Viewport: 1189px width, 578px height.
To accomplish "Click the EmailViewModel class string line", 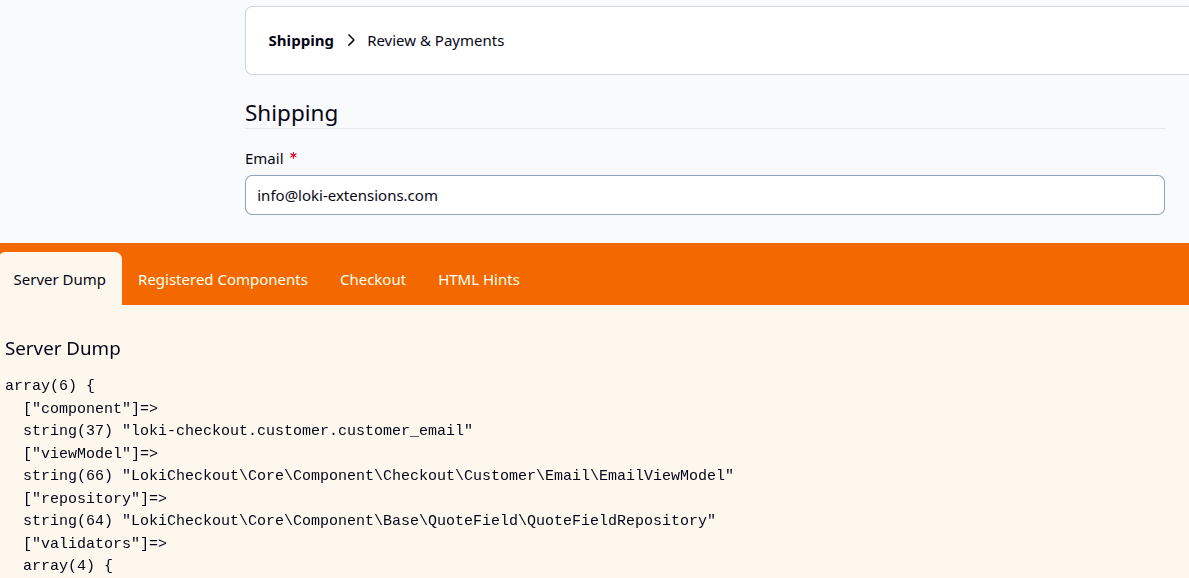I will point(378,476).
